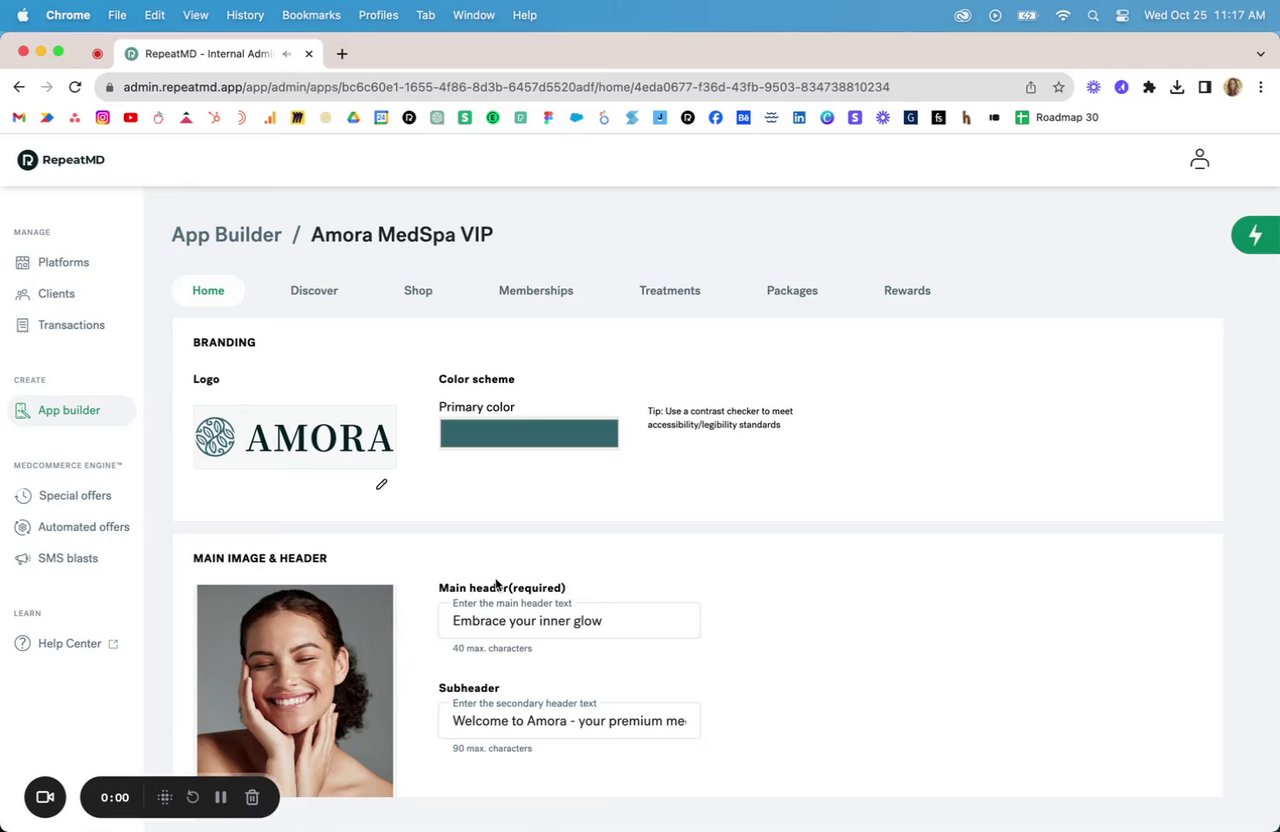The height and width of the screenshot is (832, 1280).
Task: Restart the recording with the undo arrow
Action: (x=193, y=797)
